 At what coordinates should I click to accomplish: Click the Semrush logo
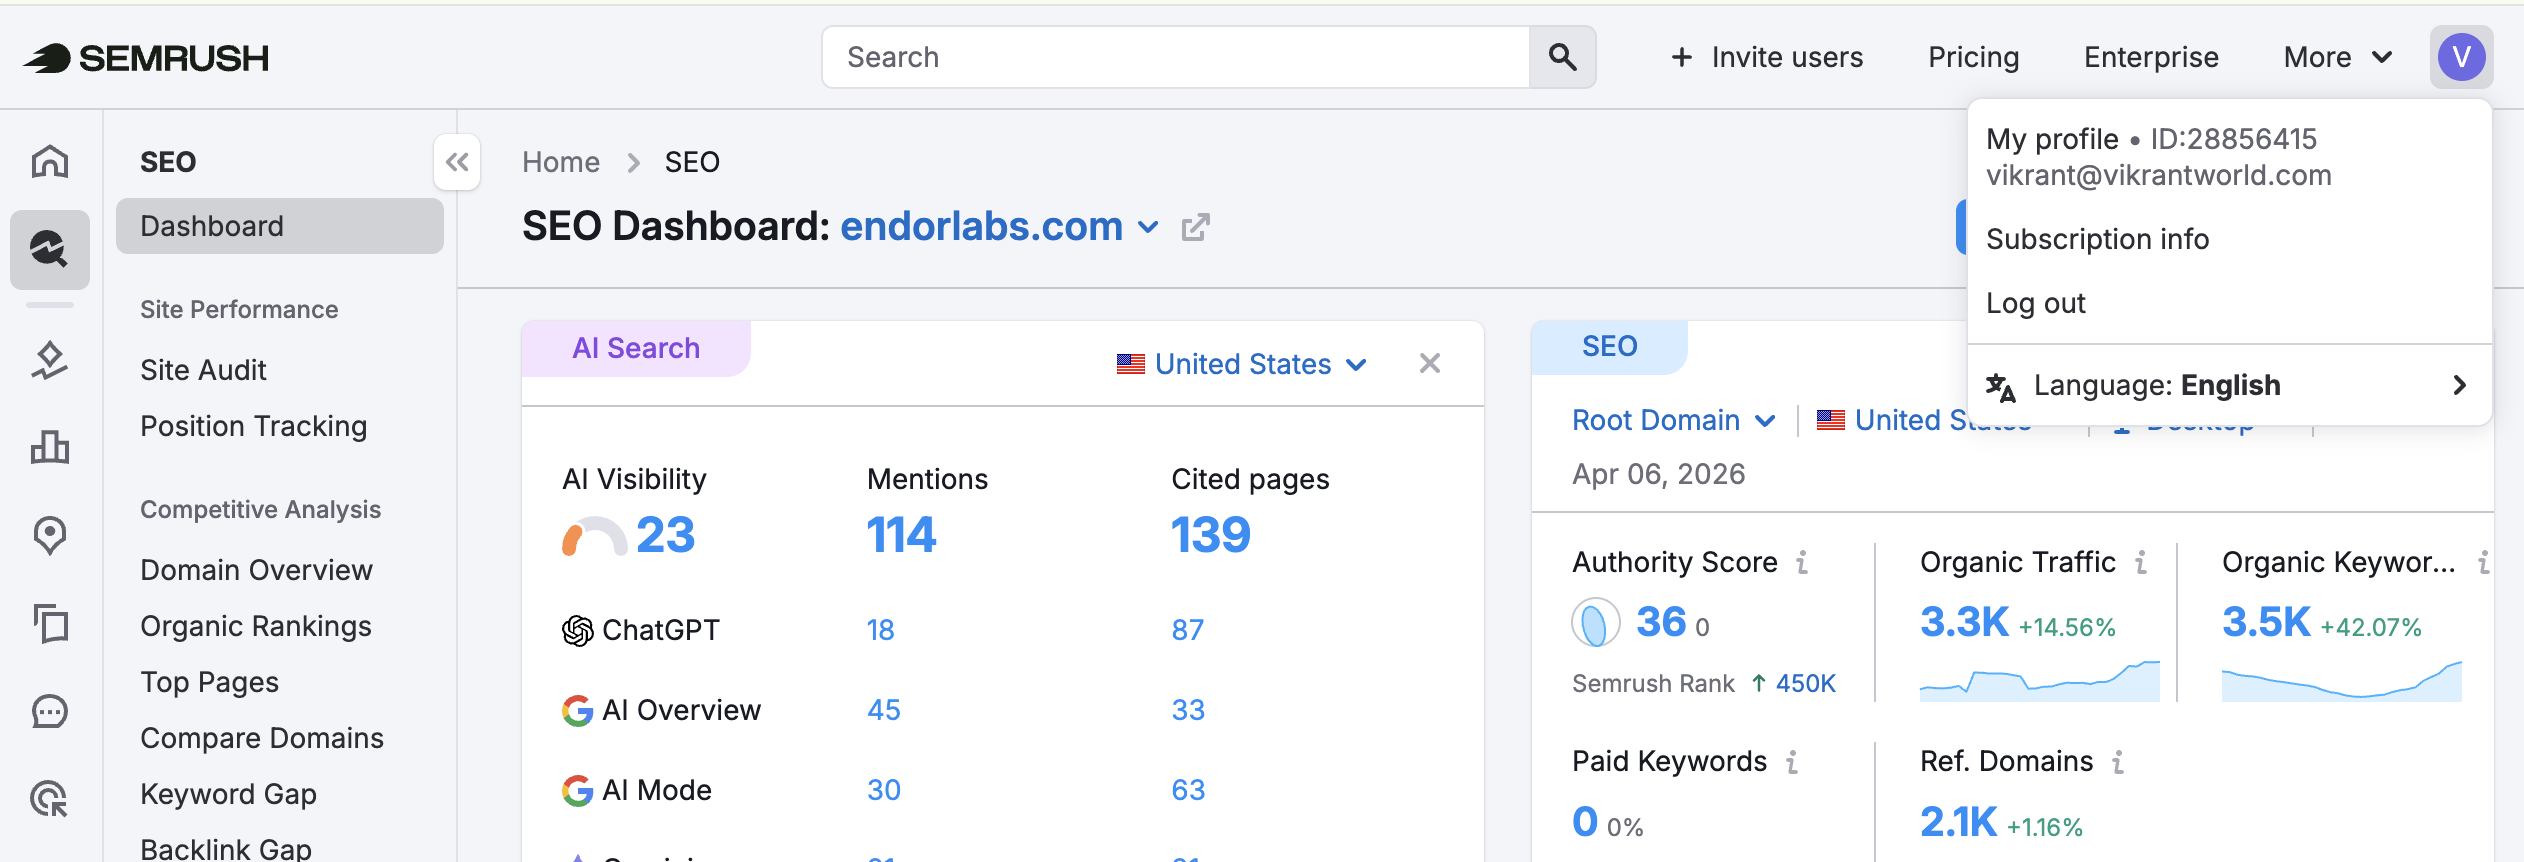click(146, 58)
